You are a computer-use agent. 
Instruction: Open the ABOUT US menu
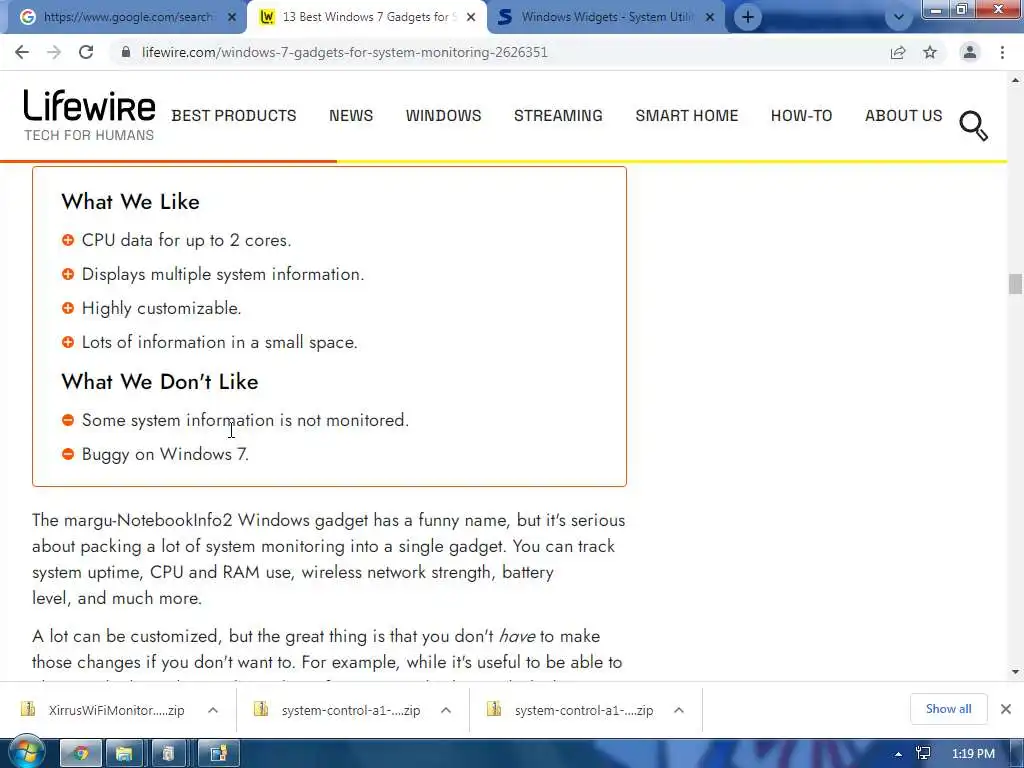(904, 116)
